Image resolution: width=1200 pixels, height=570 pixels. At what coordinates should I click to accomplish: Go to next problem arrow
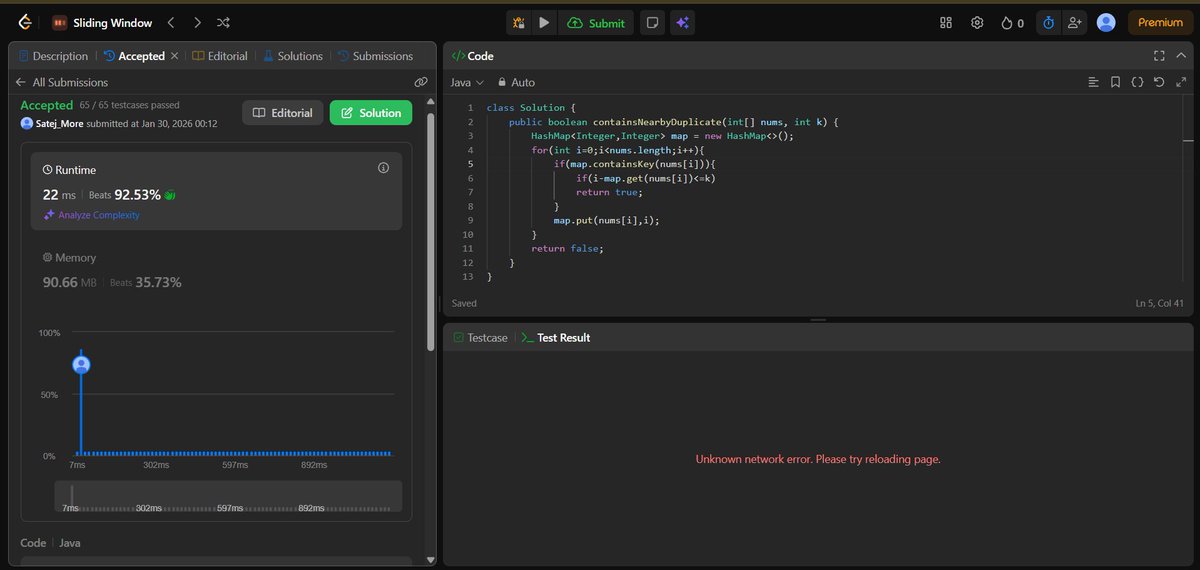197,22
